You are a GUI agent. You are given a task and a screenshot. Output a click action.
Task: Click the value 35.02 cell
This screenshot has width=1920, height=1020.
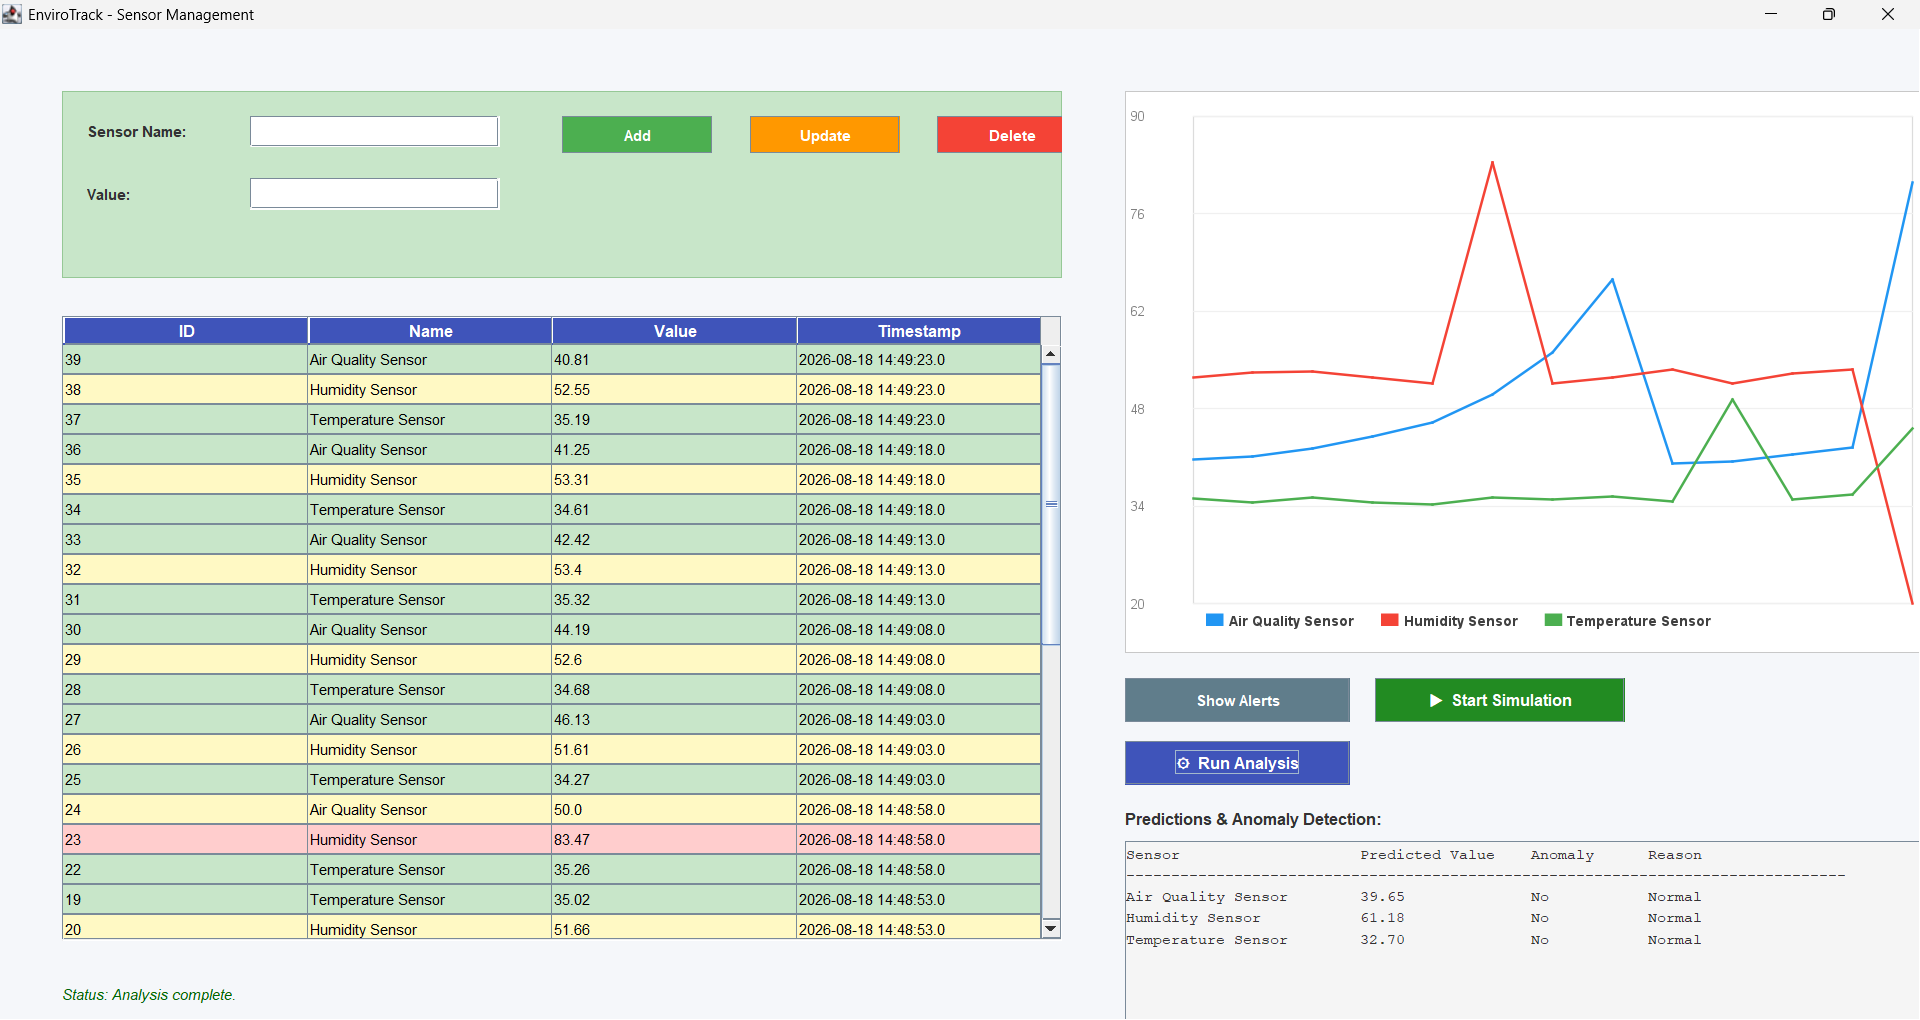pyautogui.click(x=674, y=900)
